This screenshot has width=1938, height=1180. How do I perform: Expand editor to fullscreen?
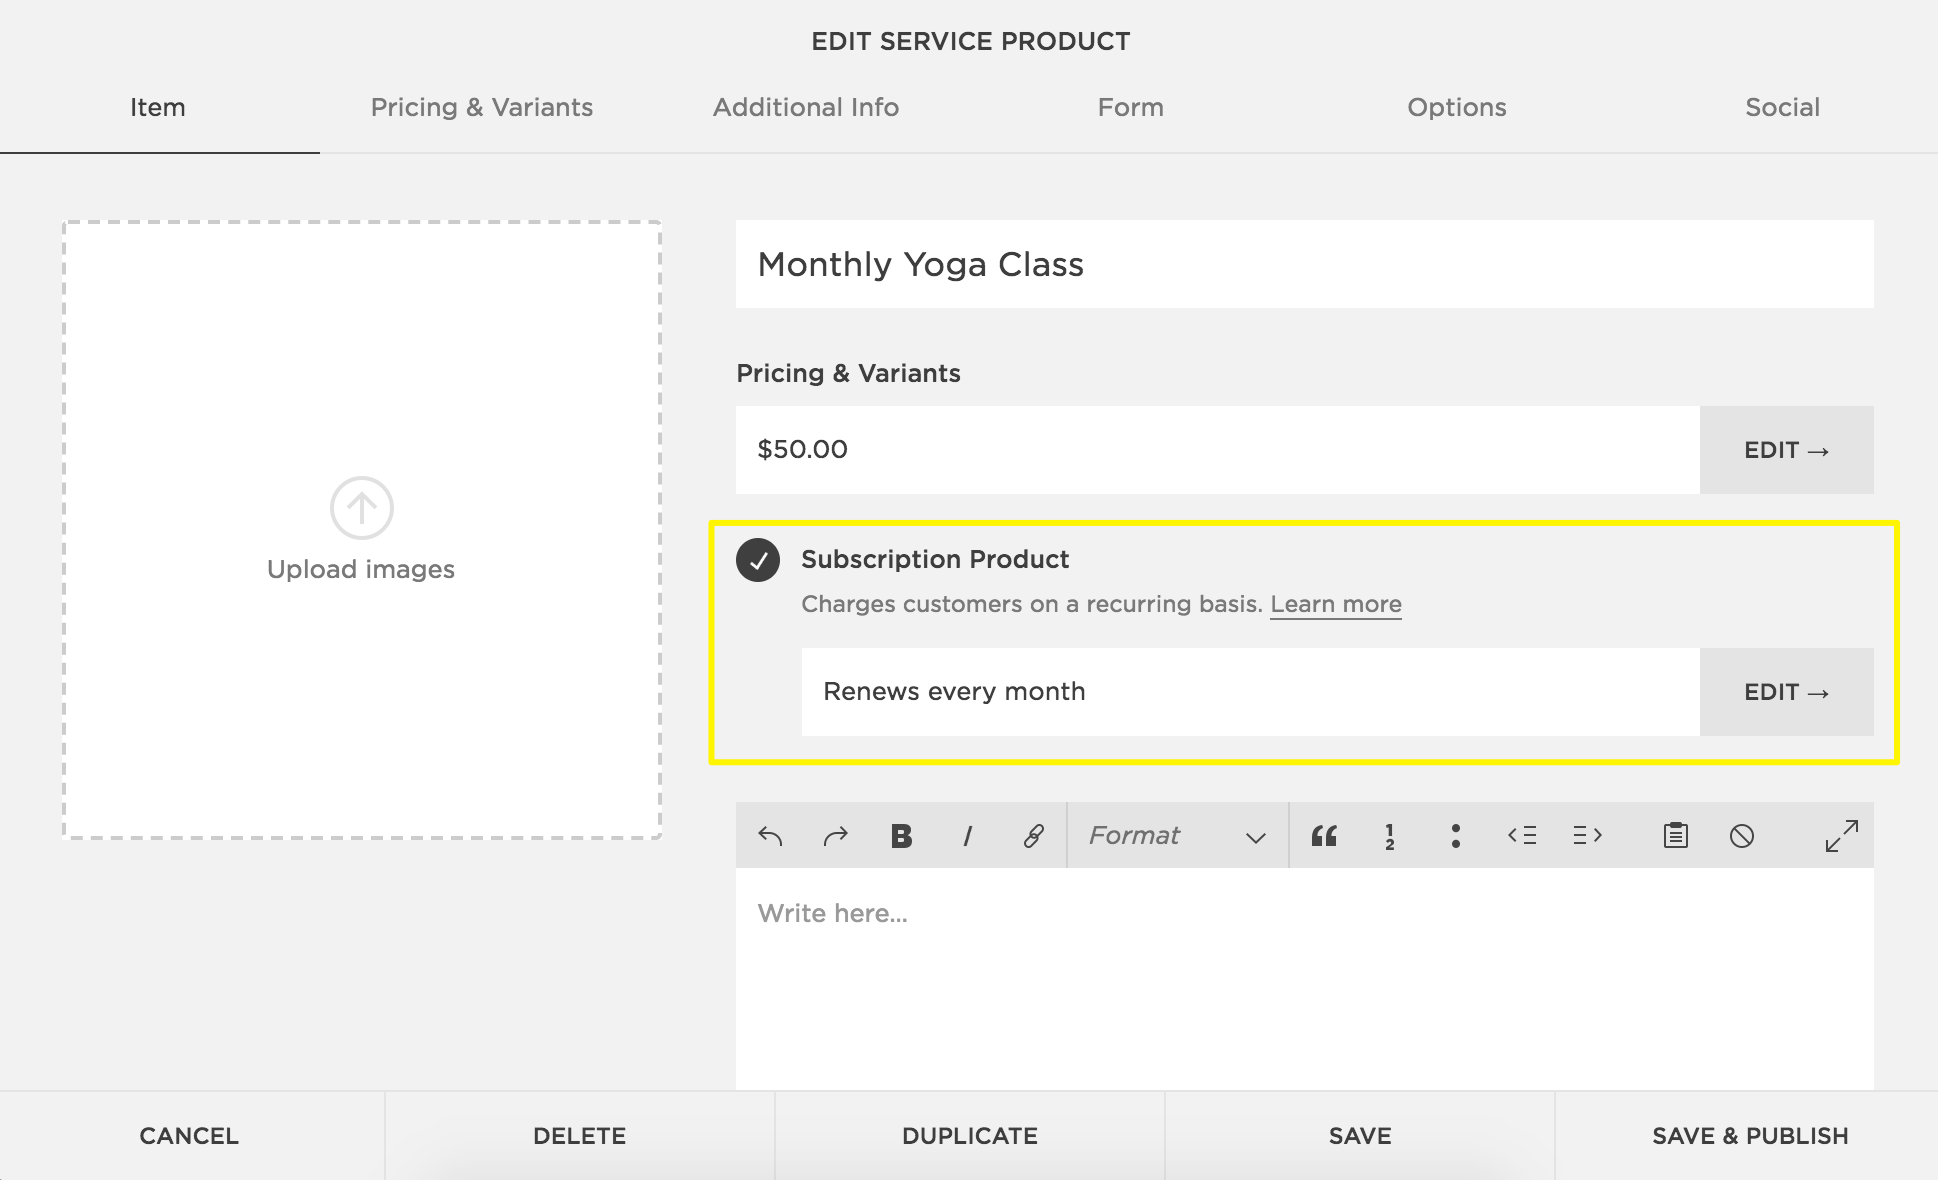click(x=1841, y=836)
